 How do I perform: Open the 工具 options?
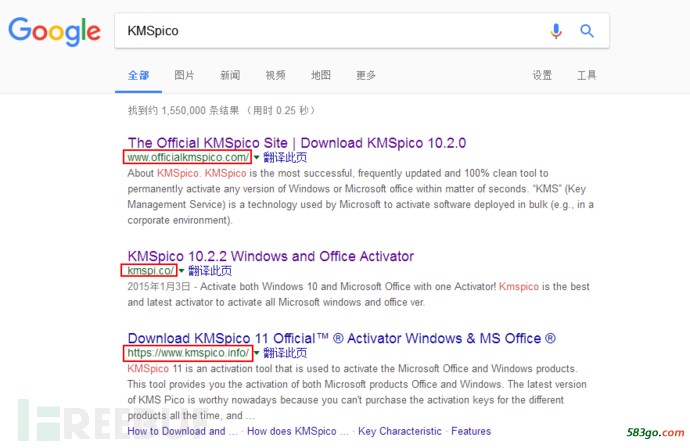tap(587, 75)
